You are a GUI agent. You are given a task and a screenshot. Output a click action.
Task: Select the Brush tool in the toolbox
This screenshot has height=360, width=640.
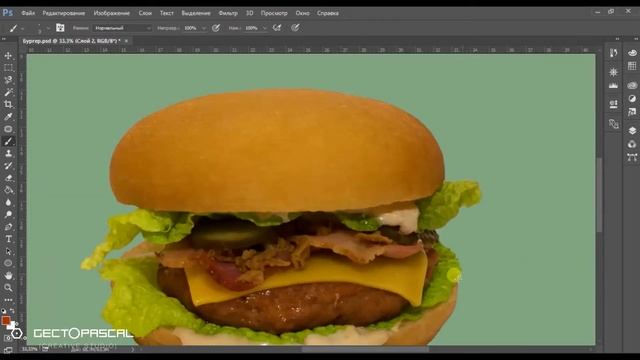coord(8,141)
